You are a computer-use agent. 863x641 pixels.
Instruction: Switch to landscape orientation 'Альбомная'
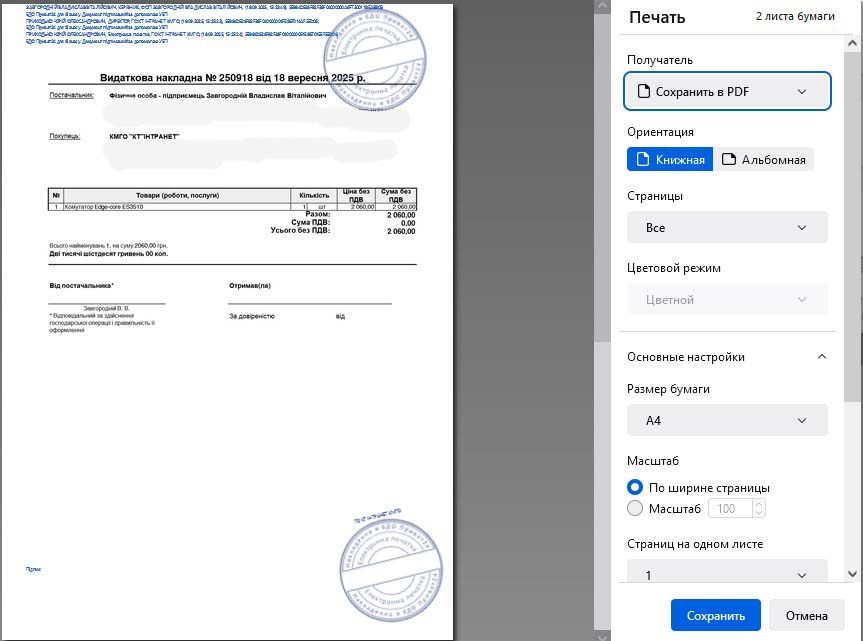coord(763,160)
